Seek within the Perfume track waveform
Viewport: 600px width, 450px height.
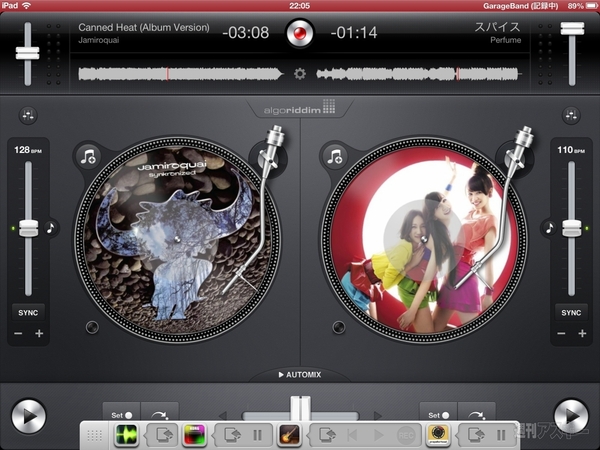419,73
